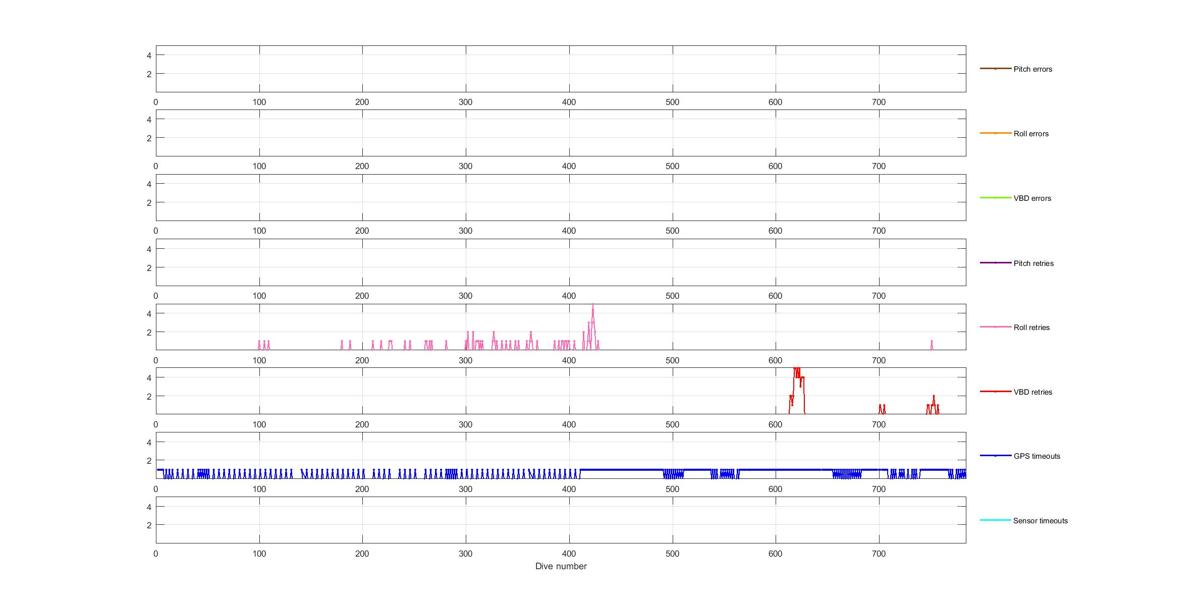Click the red VBD retries legend line
The height and width of the screenshot is (611, 1200).
coord(995,392)
